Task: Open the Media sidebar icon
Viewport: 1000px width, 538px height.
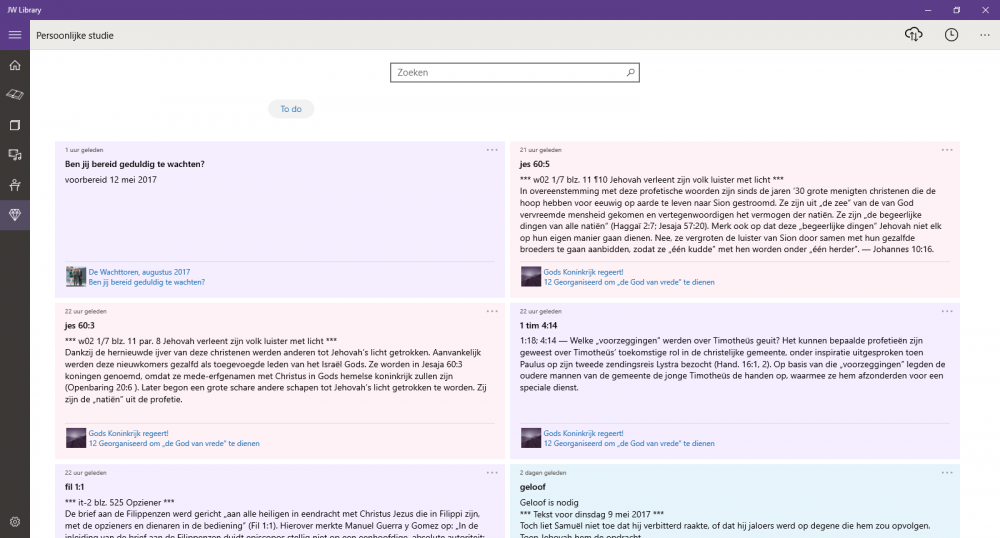Action: click(x=15, y=155)
